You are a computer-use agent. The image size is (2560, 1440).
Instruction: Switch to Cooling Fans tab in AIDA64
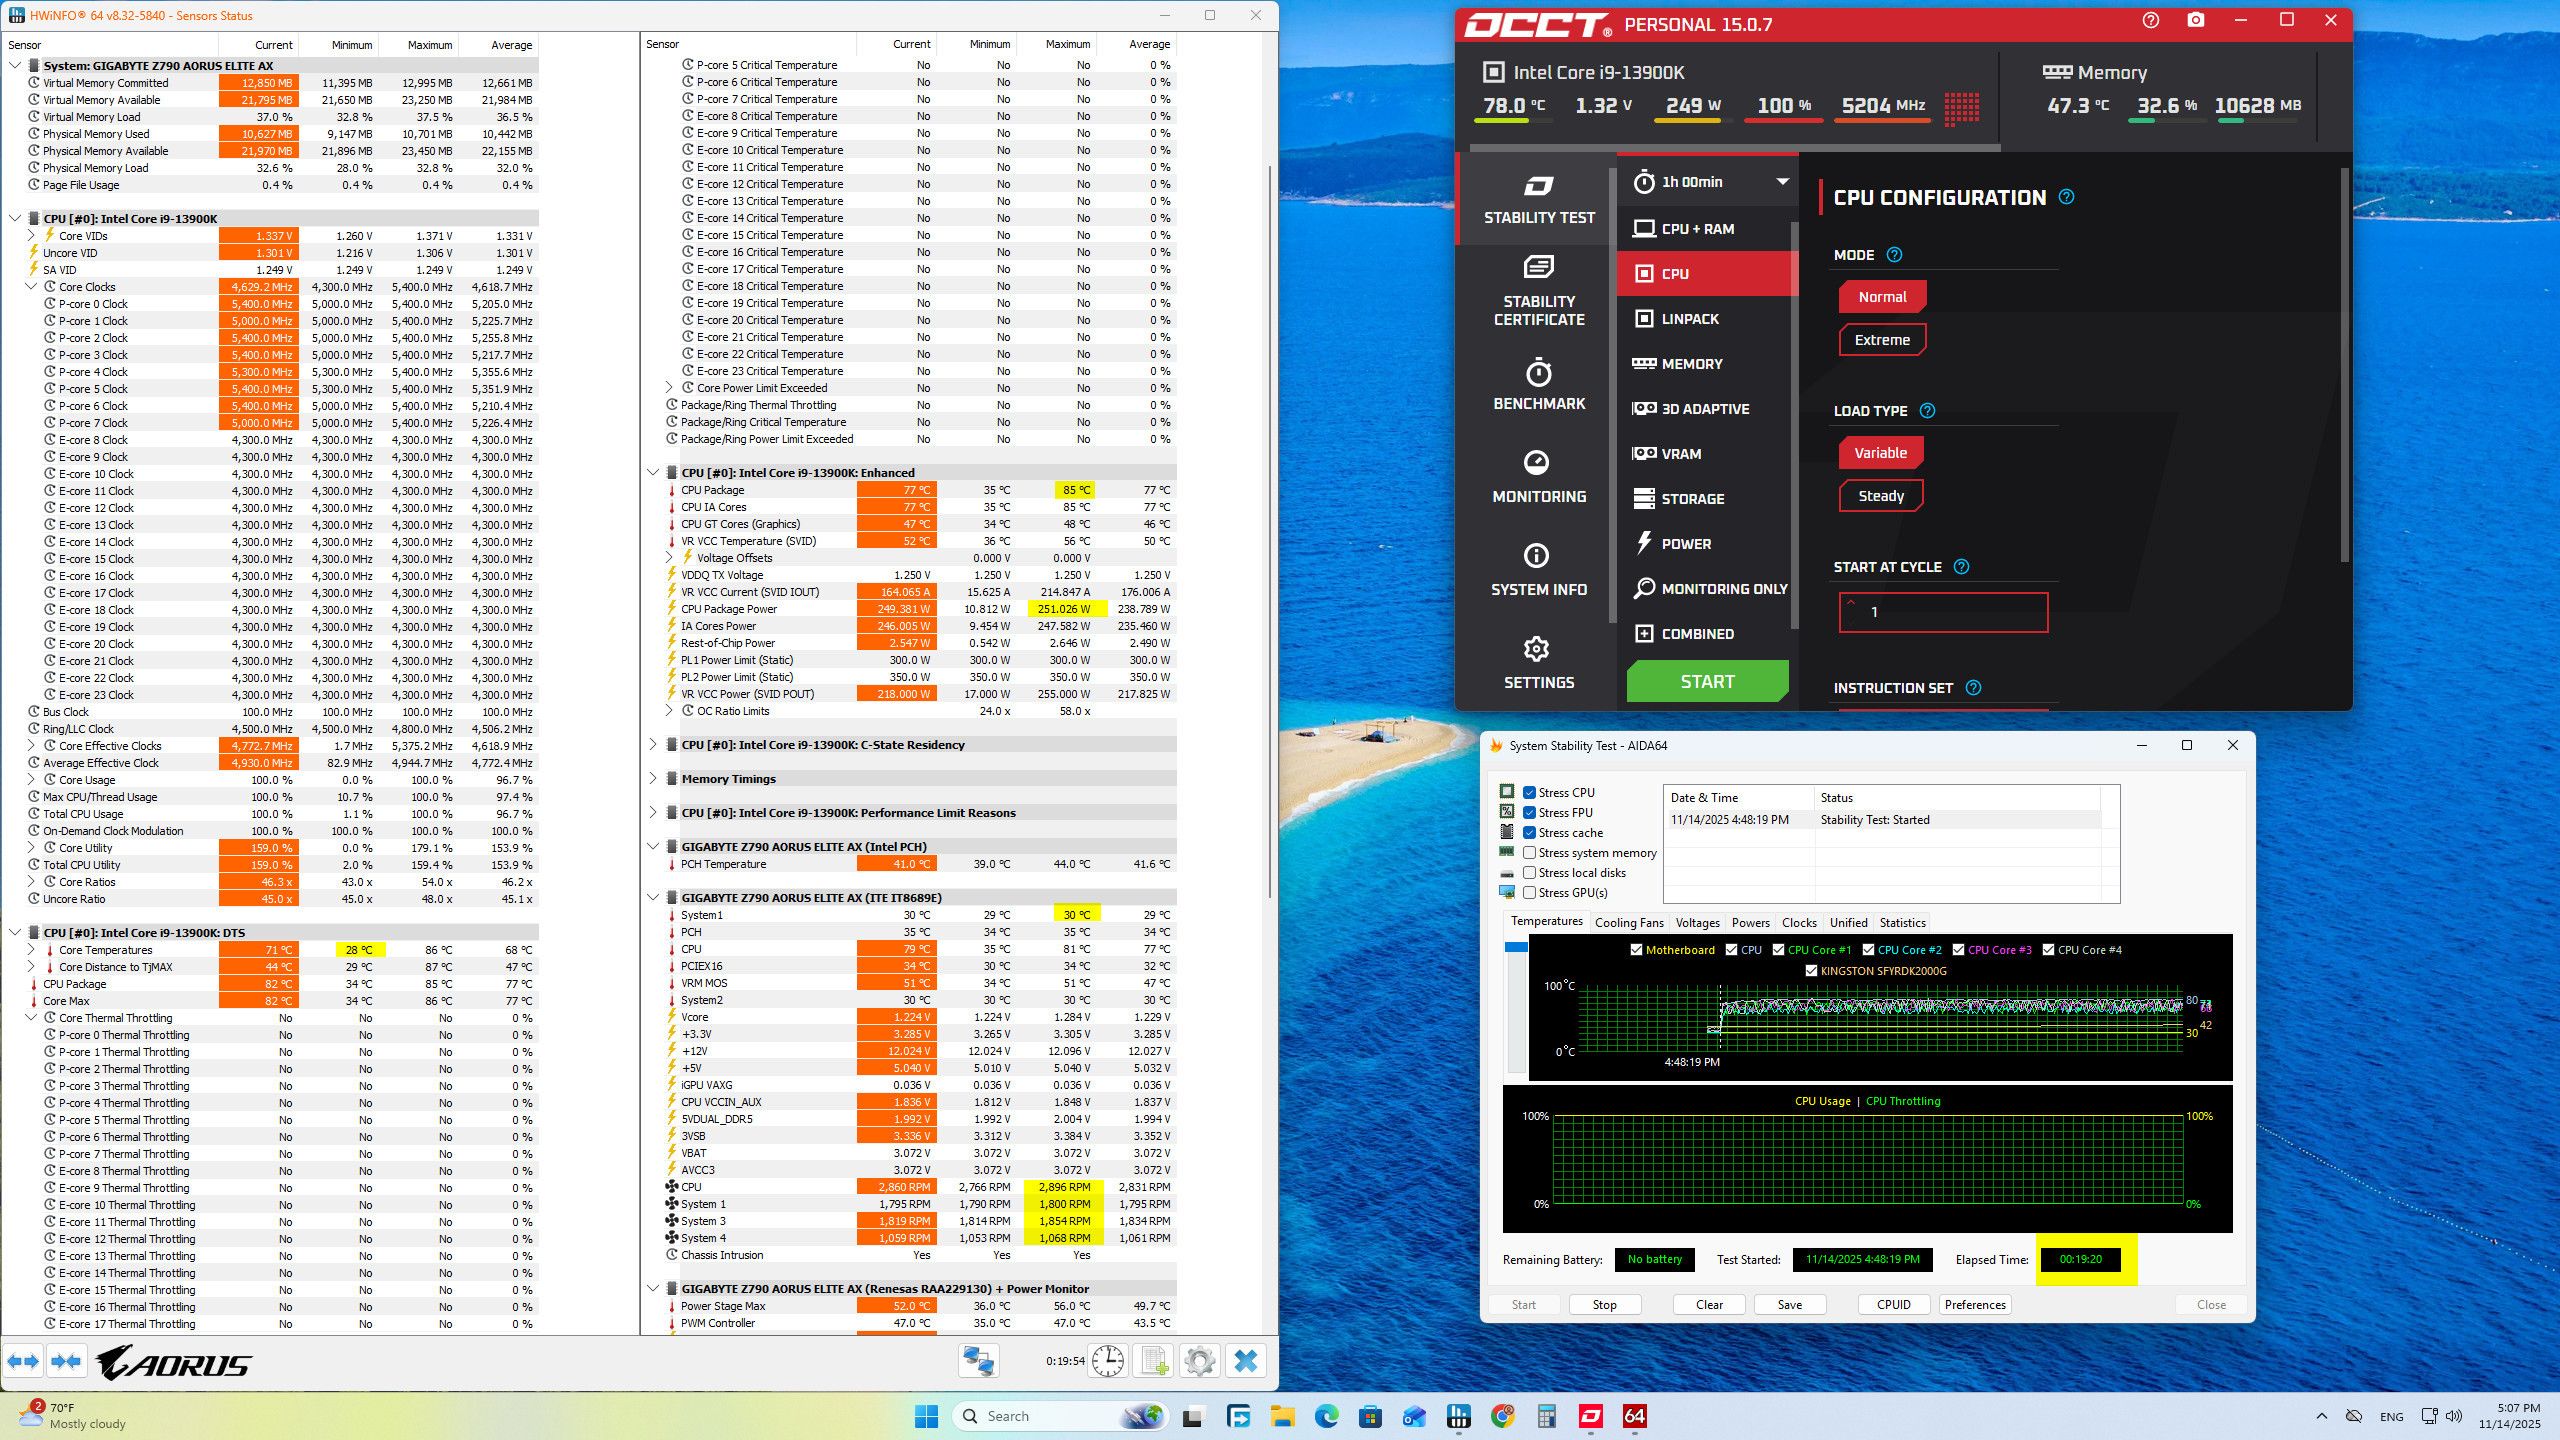[x=1628, y=923]
